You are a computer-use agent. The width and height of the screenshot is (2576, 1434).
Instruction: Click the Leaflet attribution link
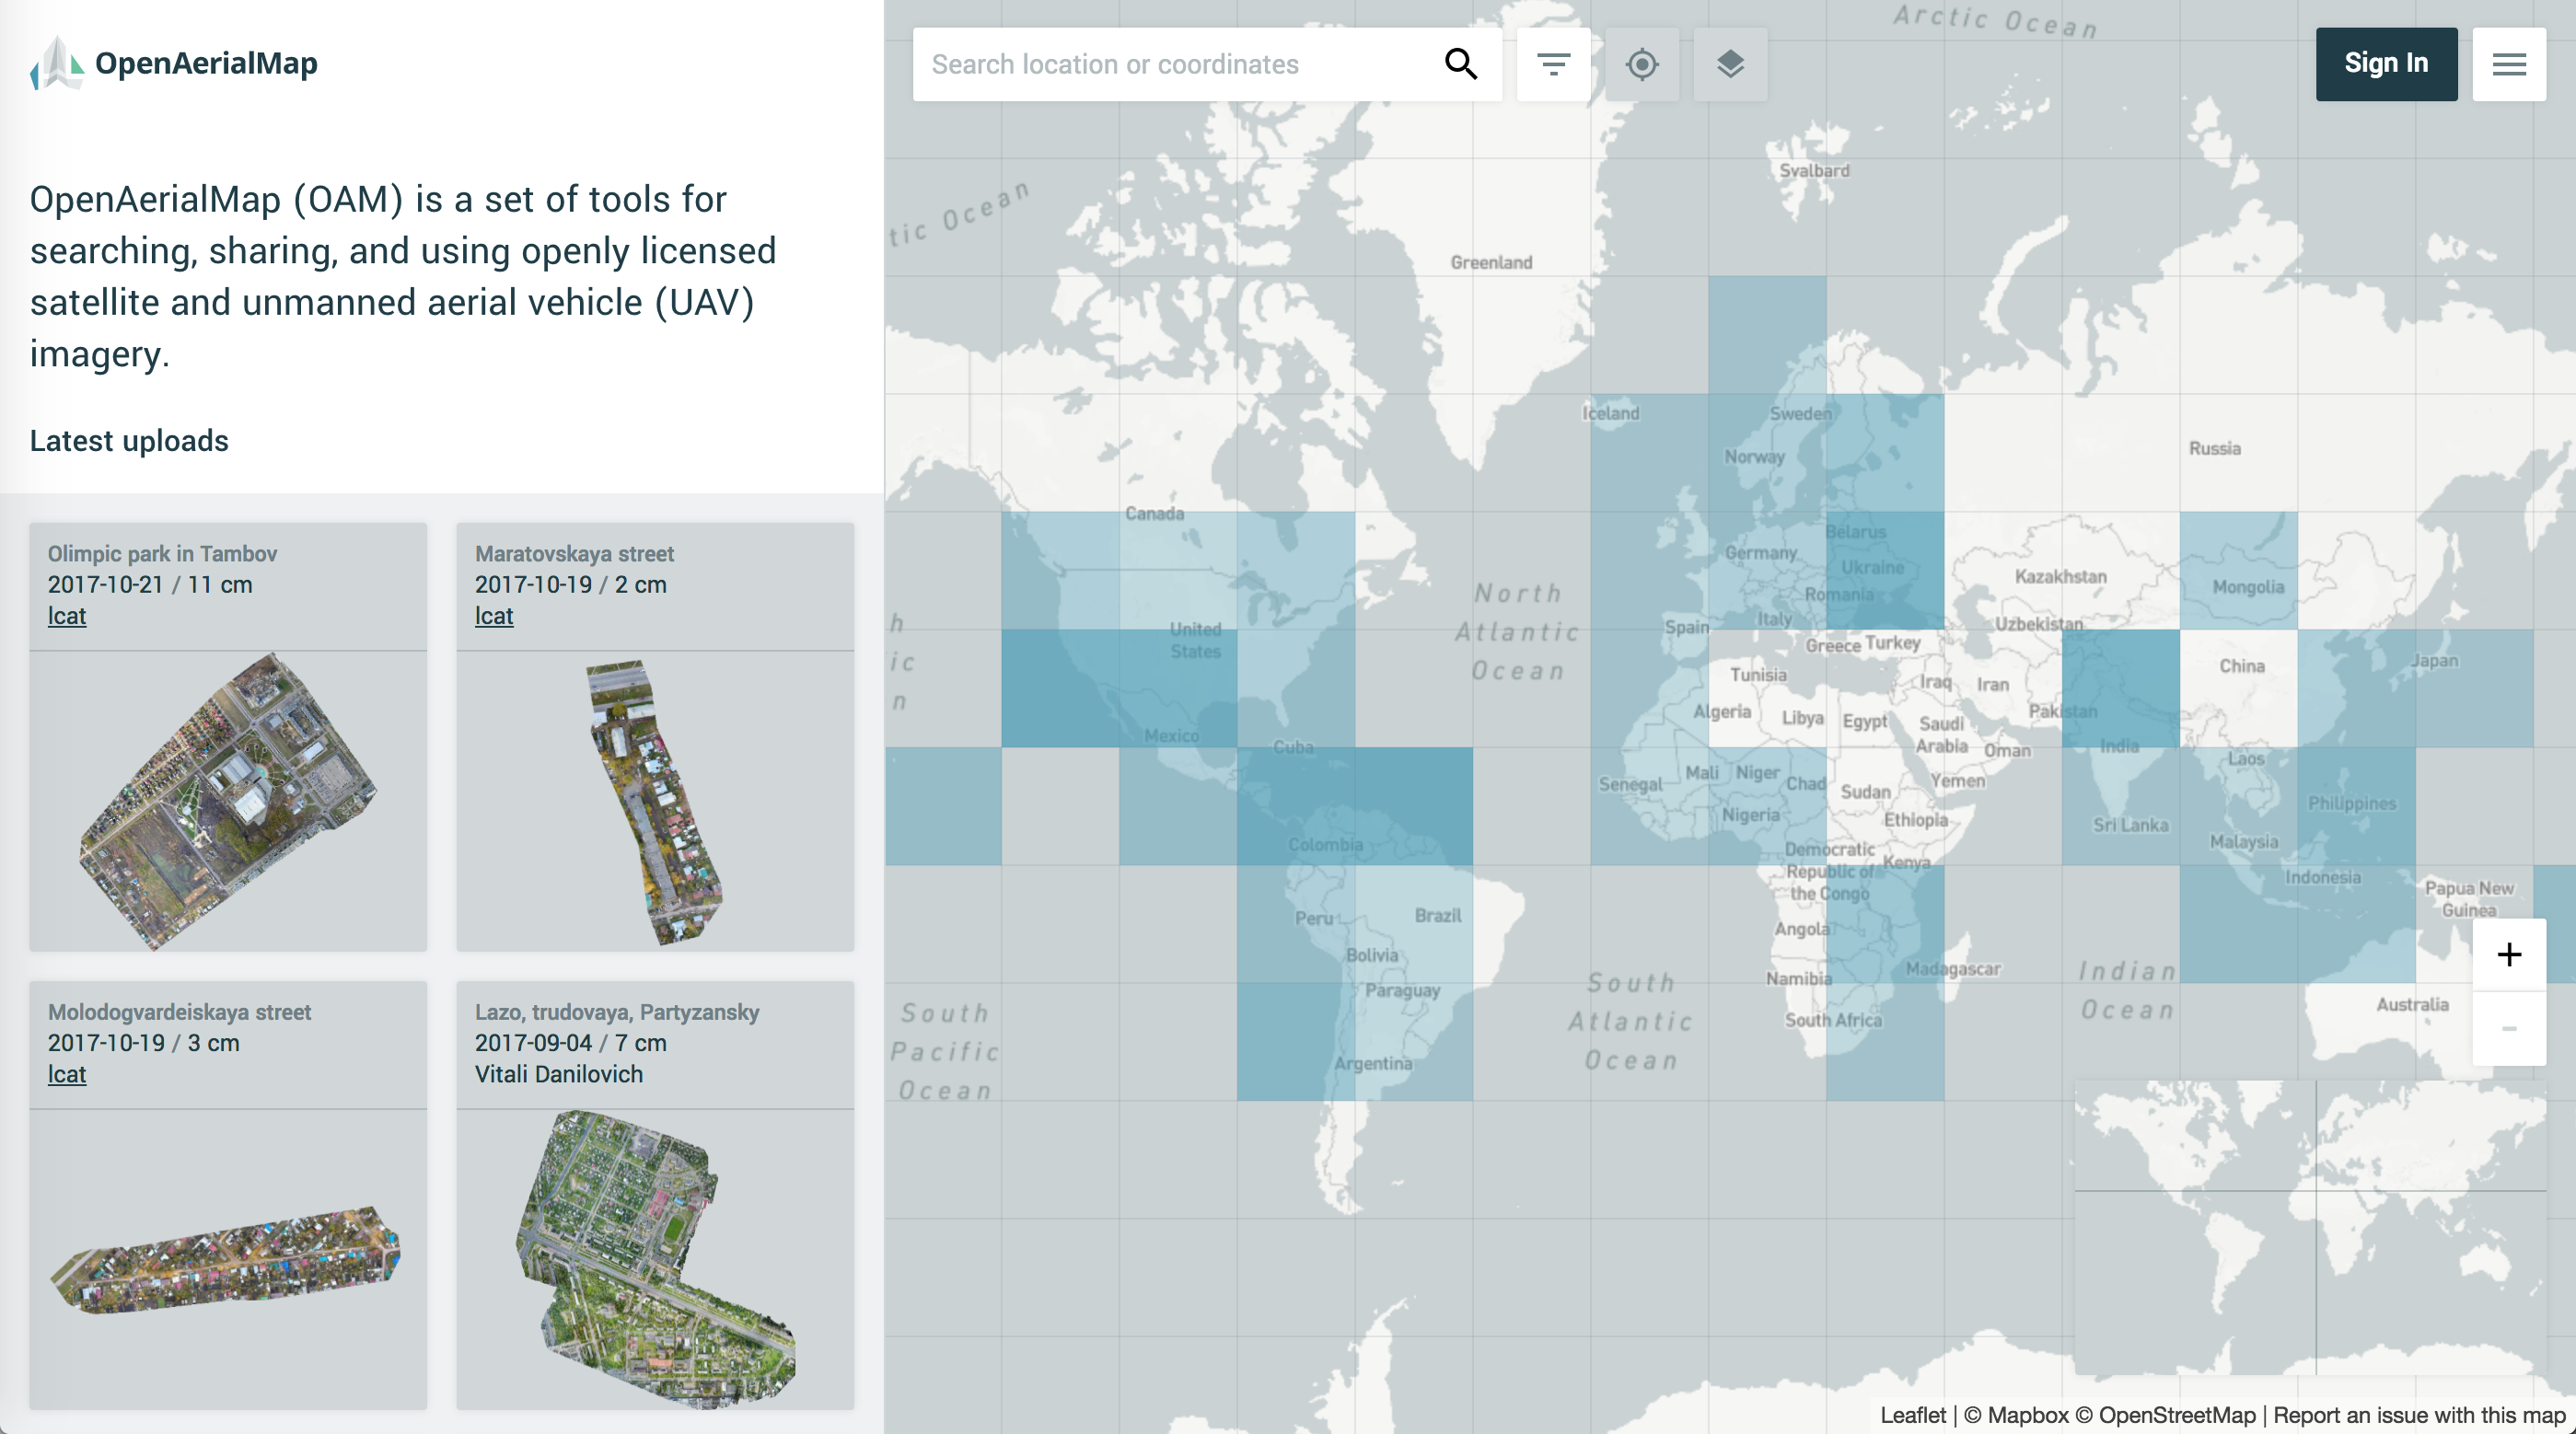pyautogui.click(x=1912, y=1415)
